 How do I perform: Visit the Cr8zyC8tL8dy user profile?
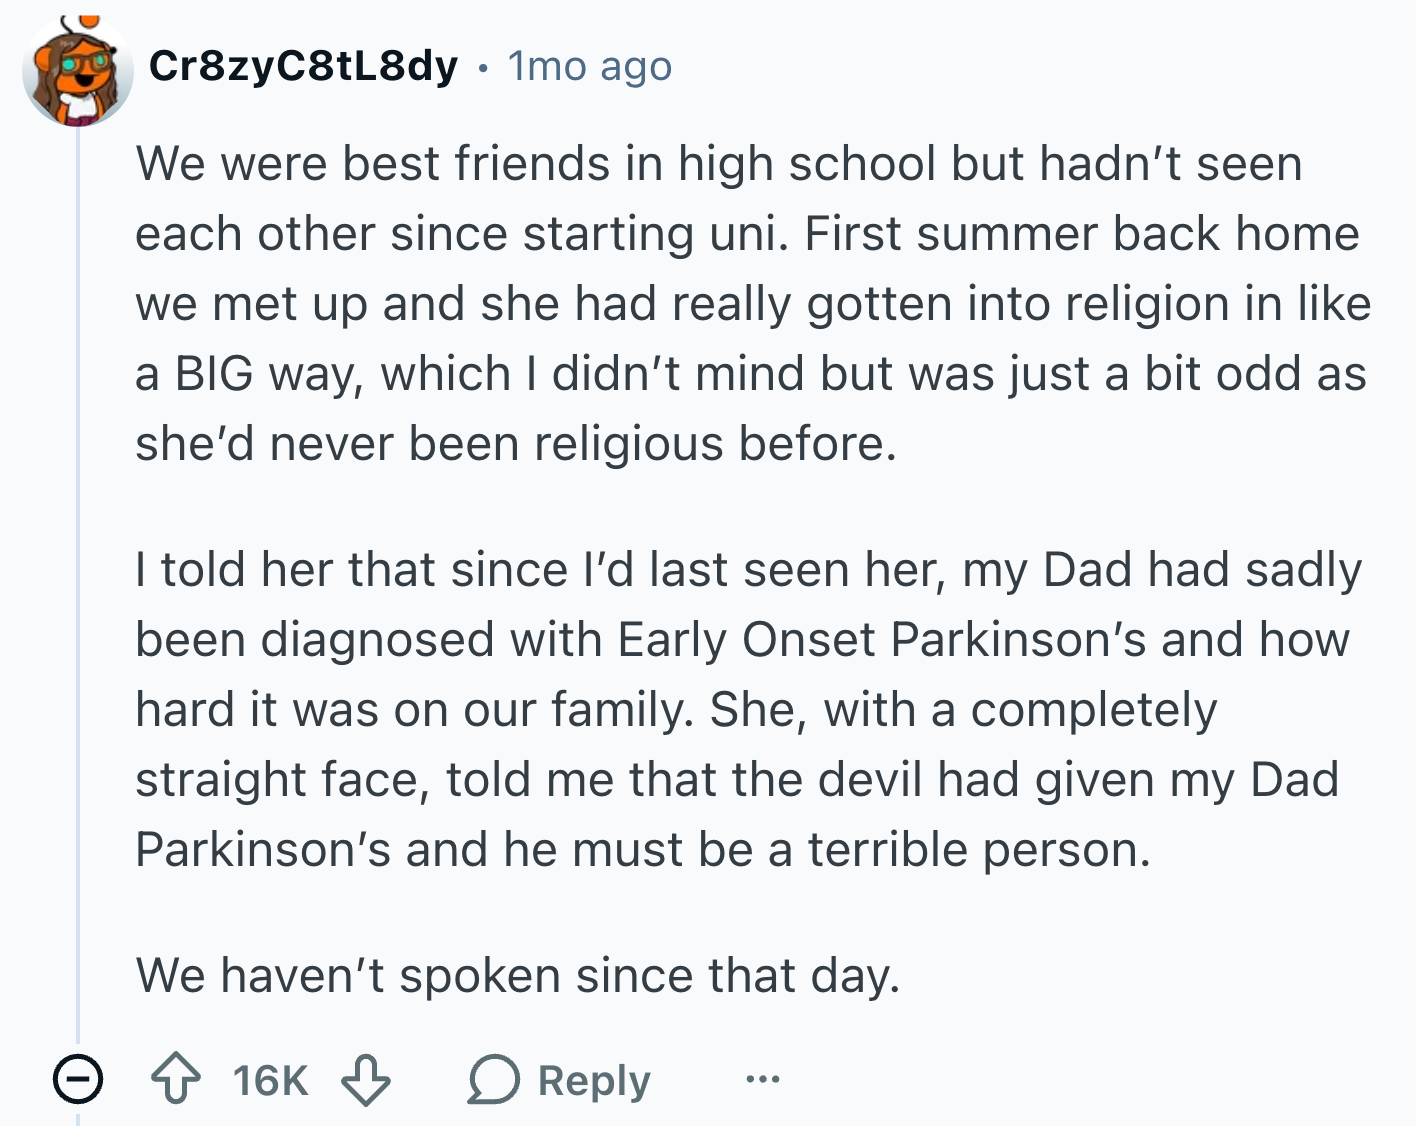coord(303,66)
